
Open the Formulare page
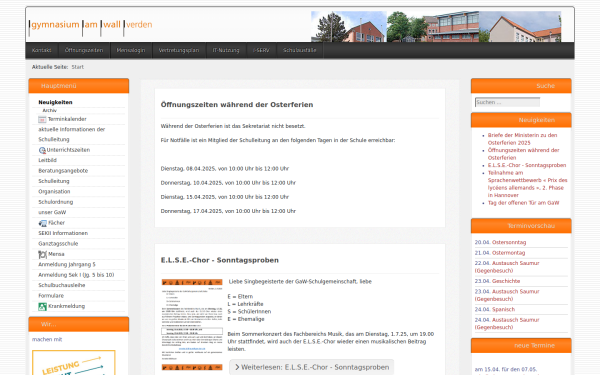point(51,295)
